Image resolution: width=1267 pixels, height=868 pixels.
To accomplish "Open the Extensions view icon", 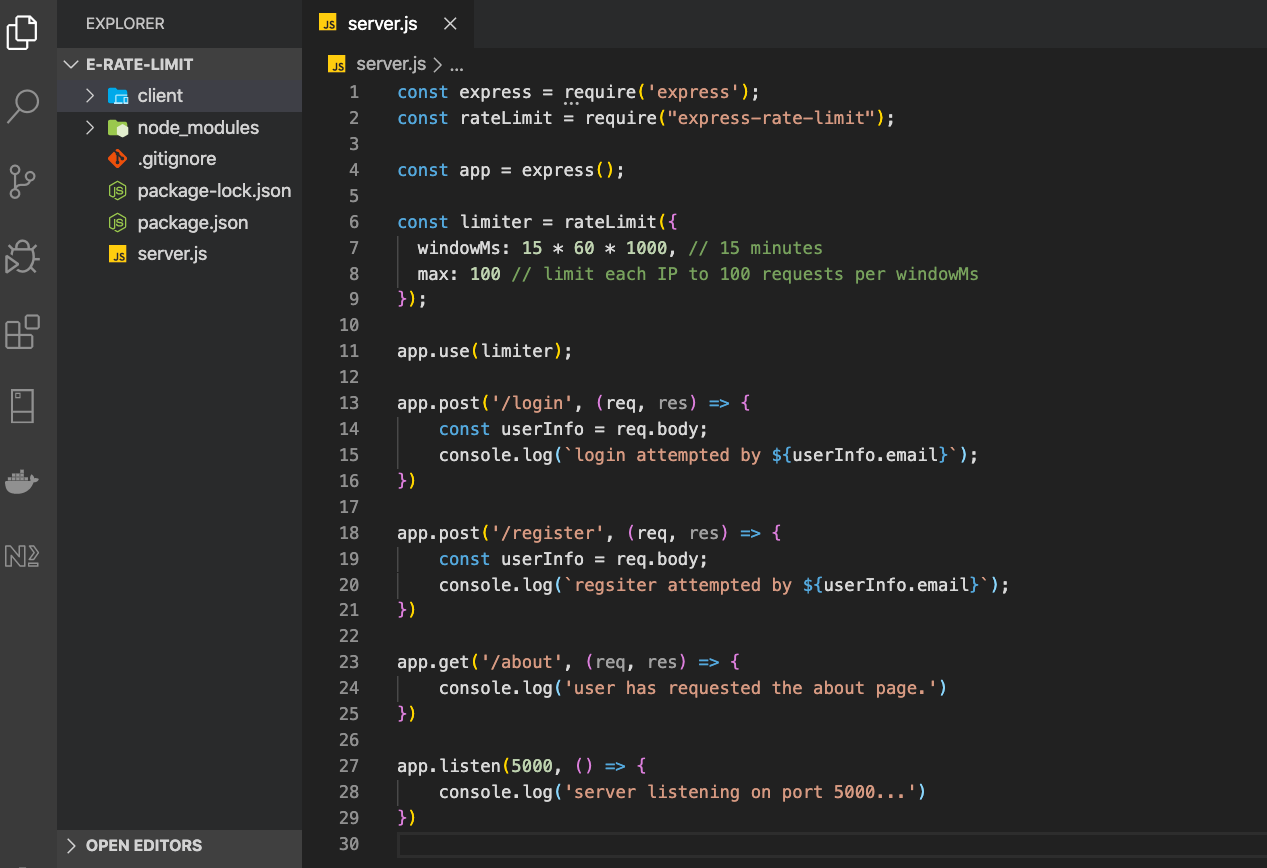I will (22, 332).
